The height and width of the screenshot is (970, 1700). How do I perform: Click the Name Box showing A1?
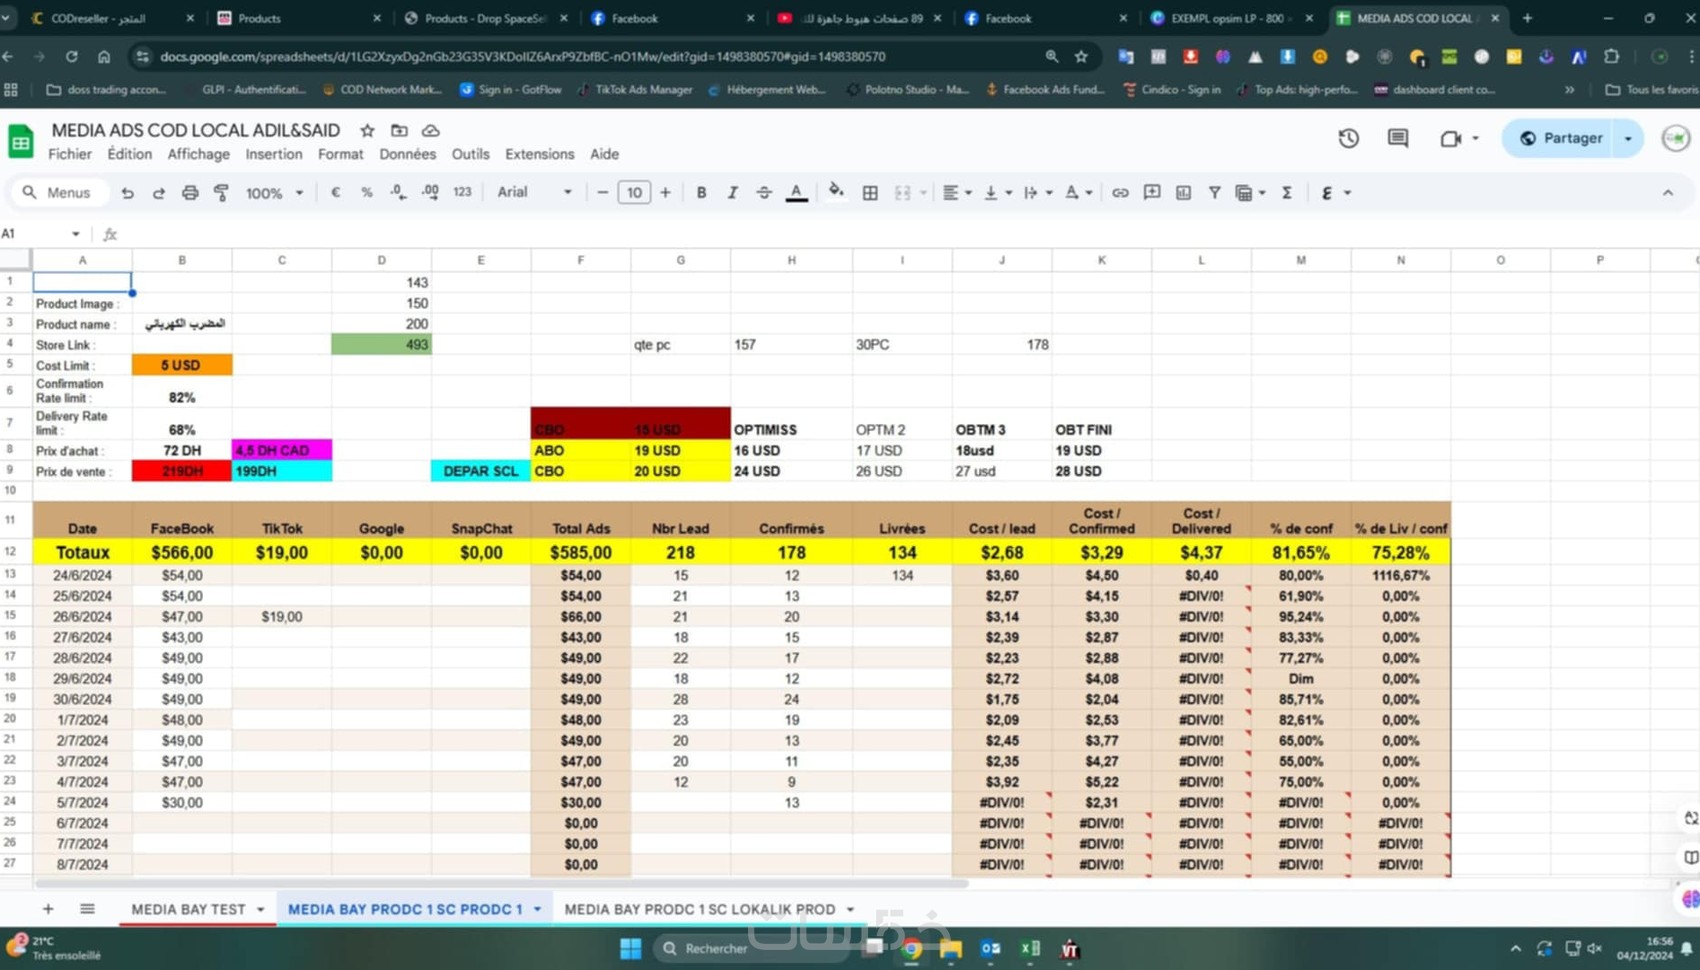point(40,234)
